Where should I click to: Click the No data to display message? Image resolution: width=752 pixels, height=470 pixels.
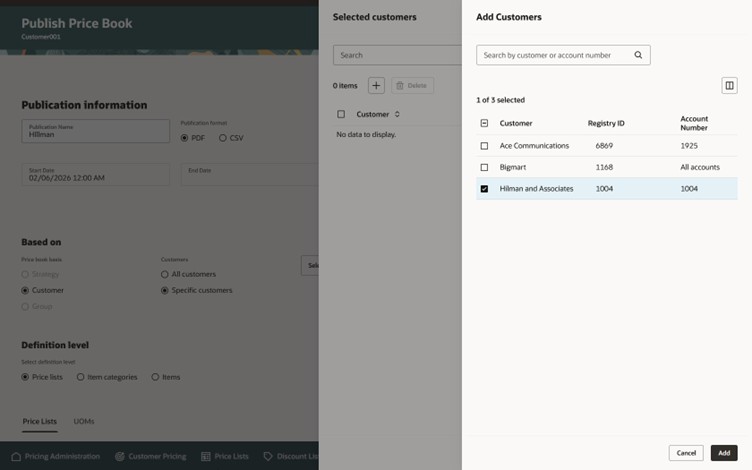click(x=366, y=135)
